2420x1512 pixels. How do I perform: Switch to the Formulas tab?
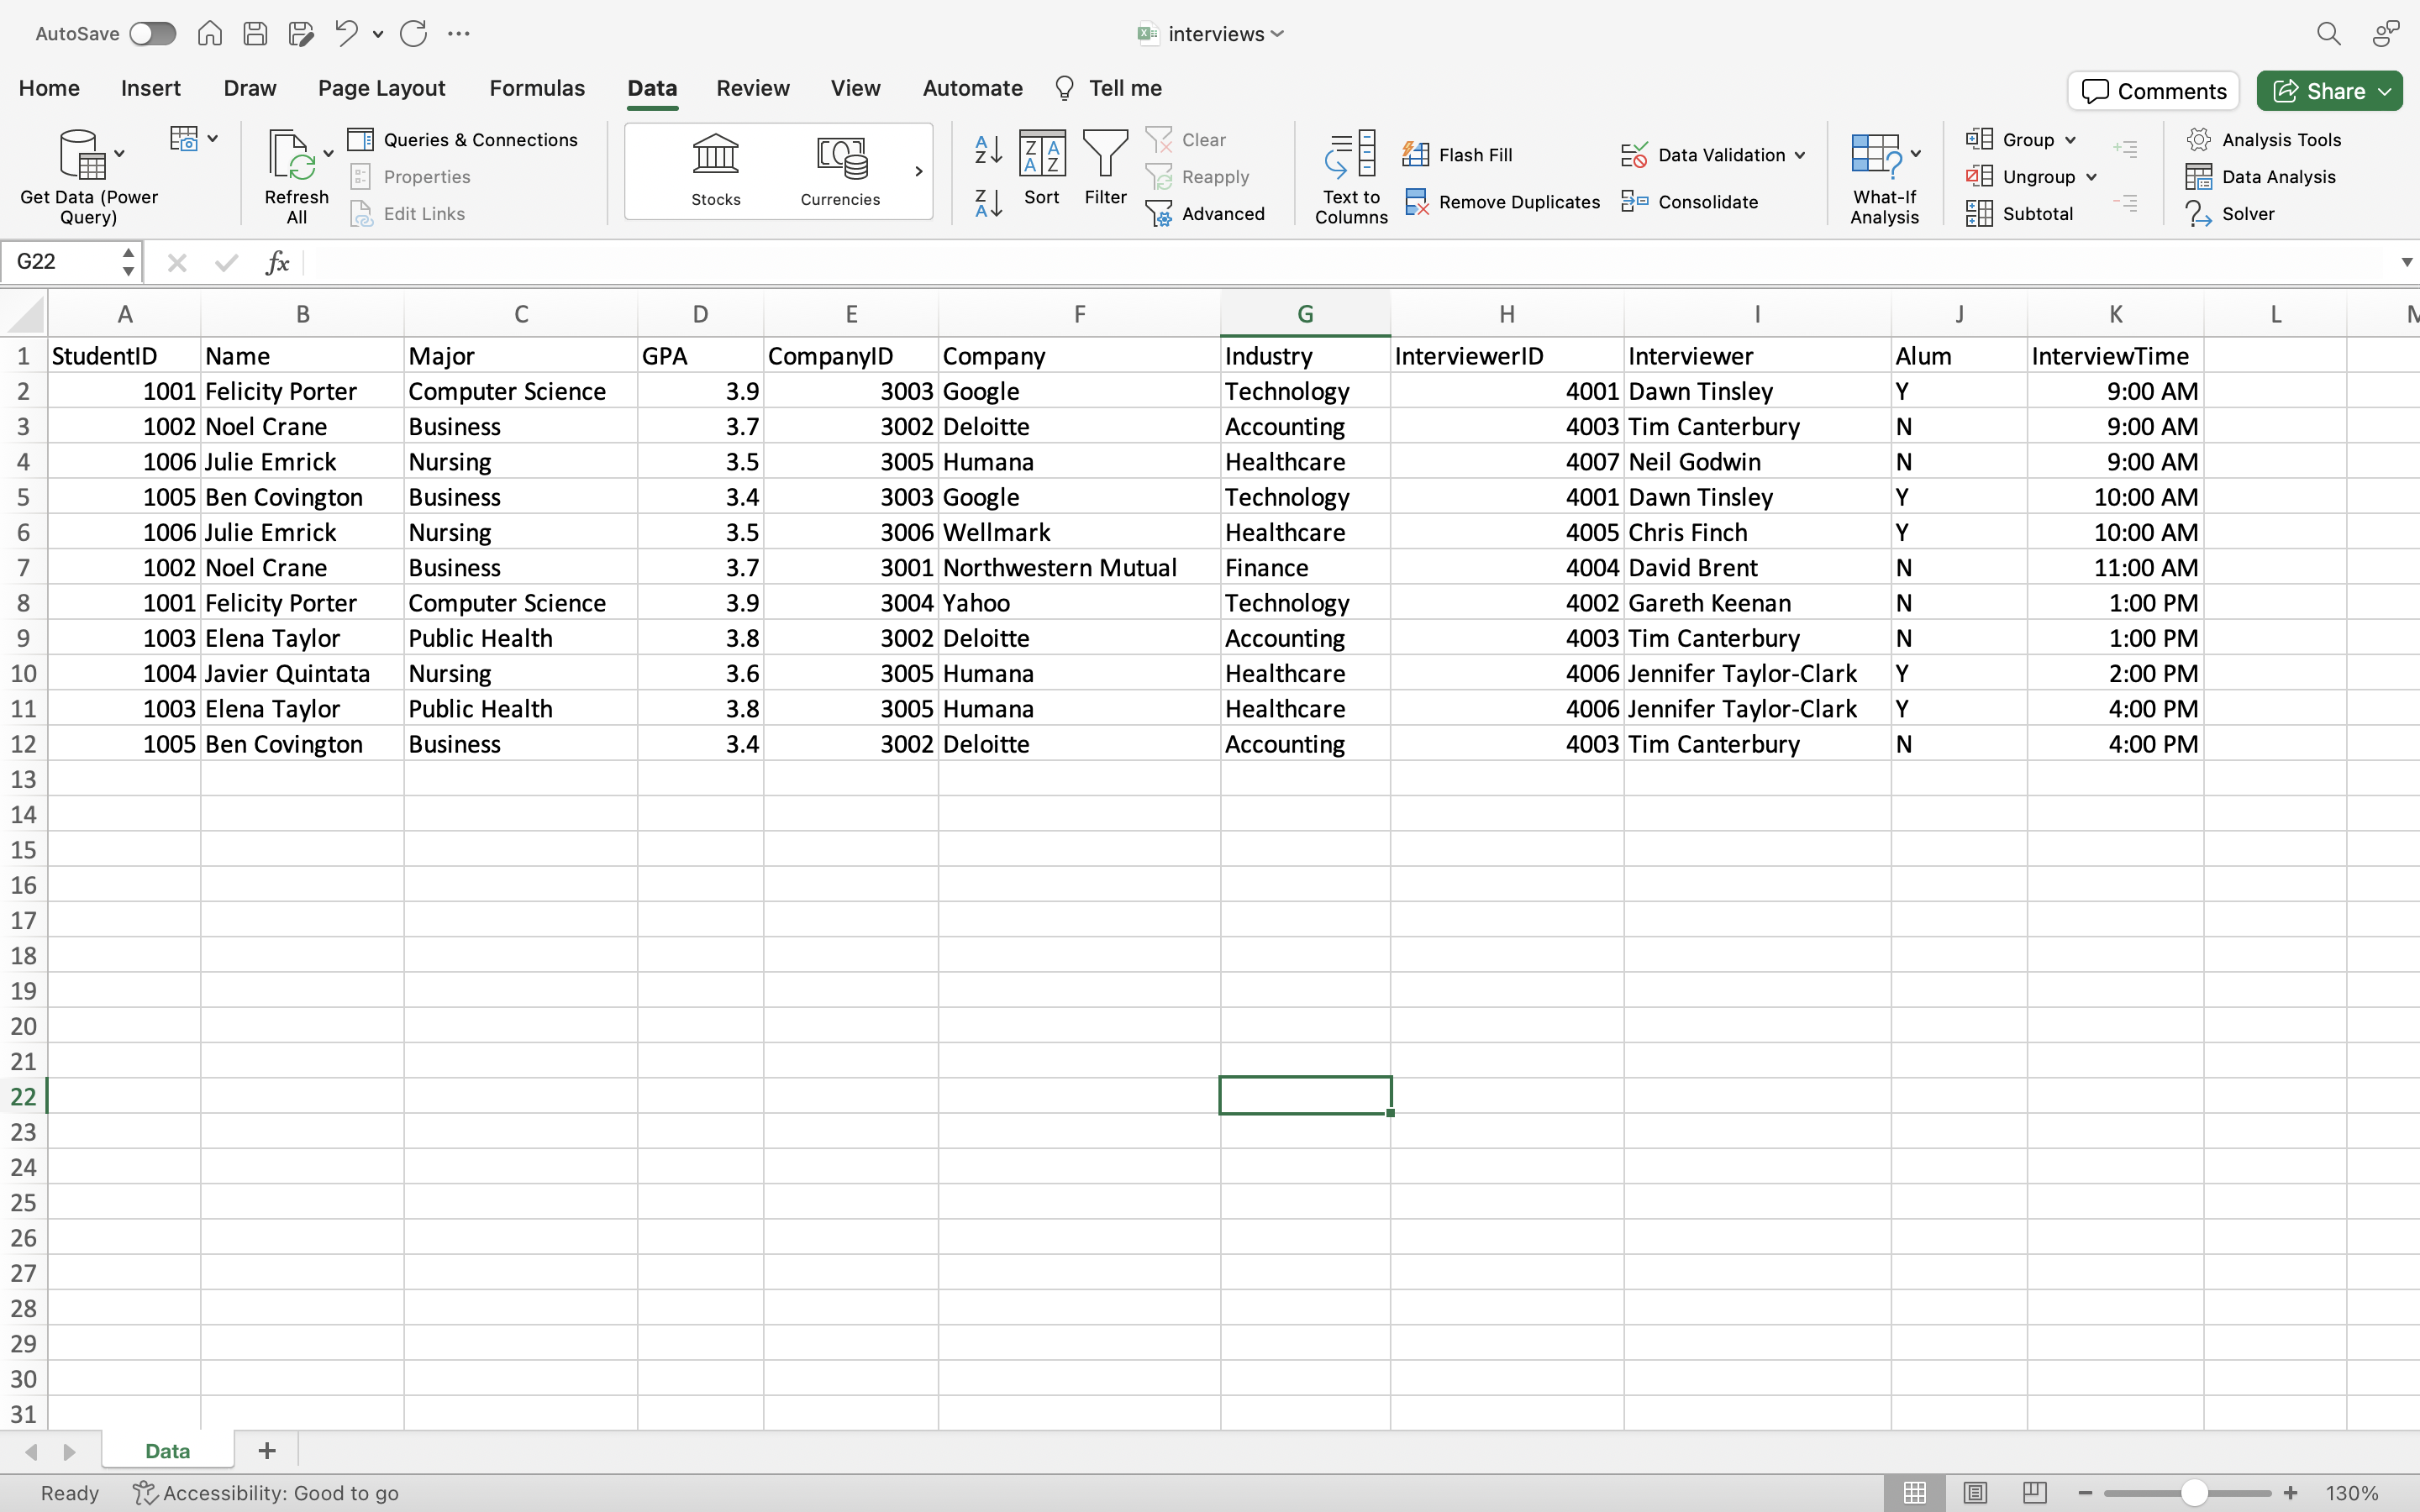coord(537,88)
